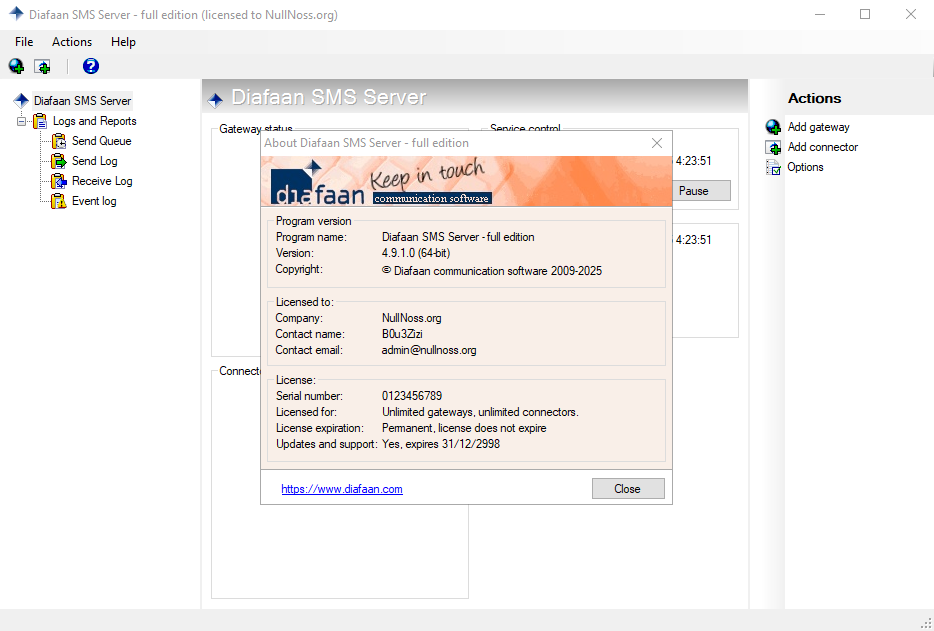This screenshot has width=934, height=631.
Task: Select the Send Log tree item
Action: click(95, 161)
